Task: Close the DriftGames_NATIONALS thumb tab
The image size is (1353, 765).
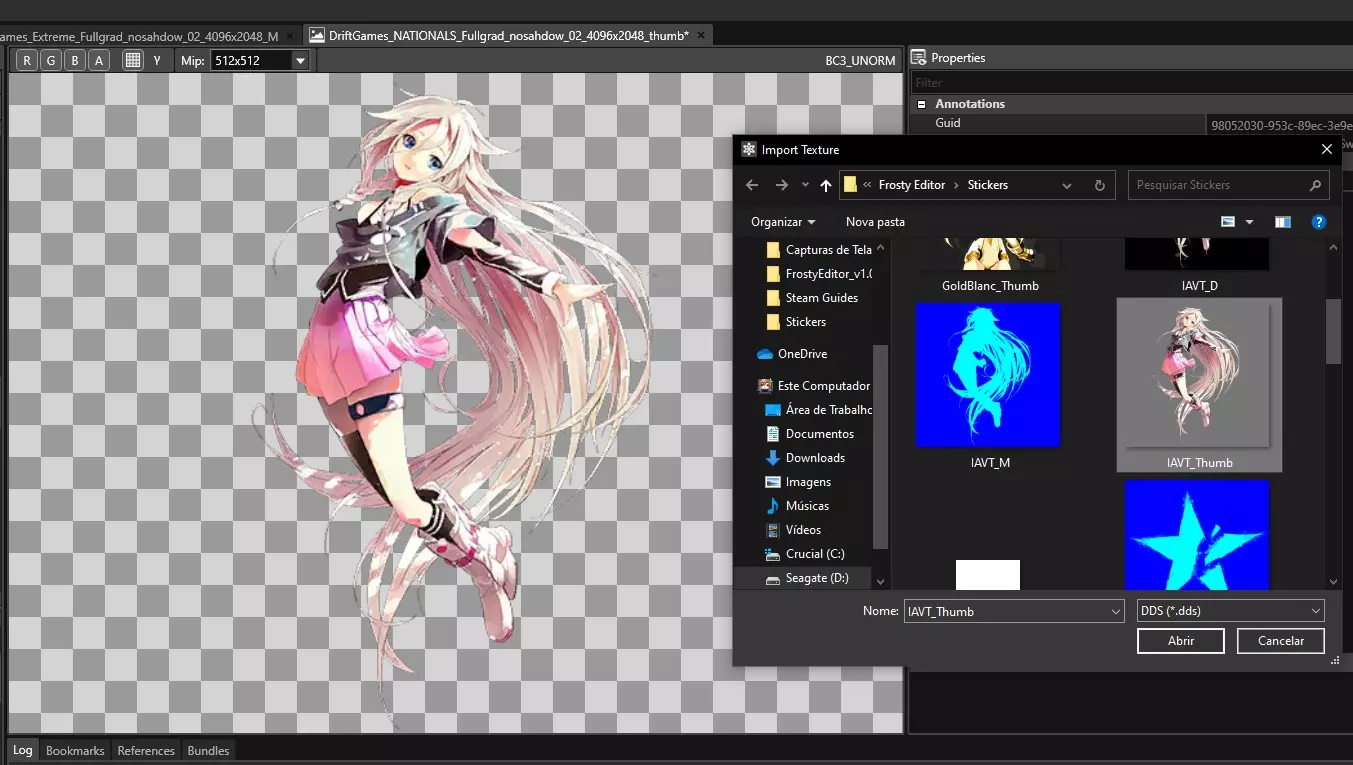Action: pos(701,35)
